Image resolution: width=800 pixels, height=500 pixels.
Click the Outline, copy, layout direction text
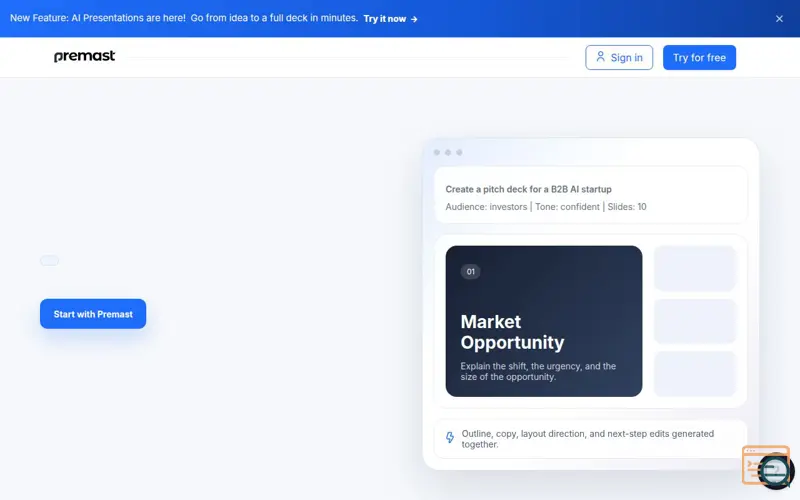click(x=587, y=439)
